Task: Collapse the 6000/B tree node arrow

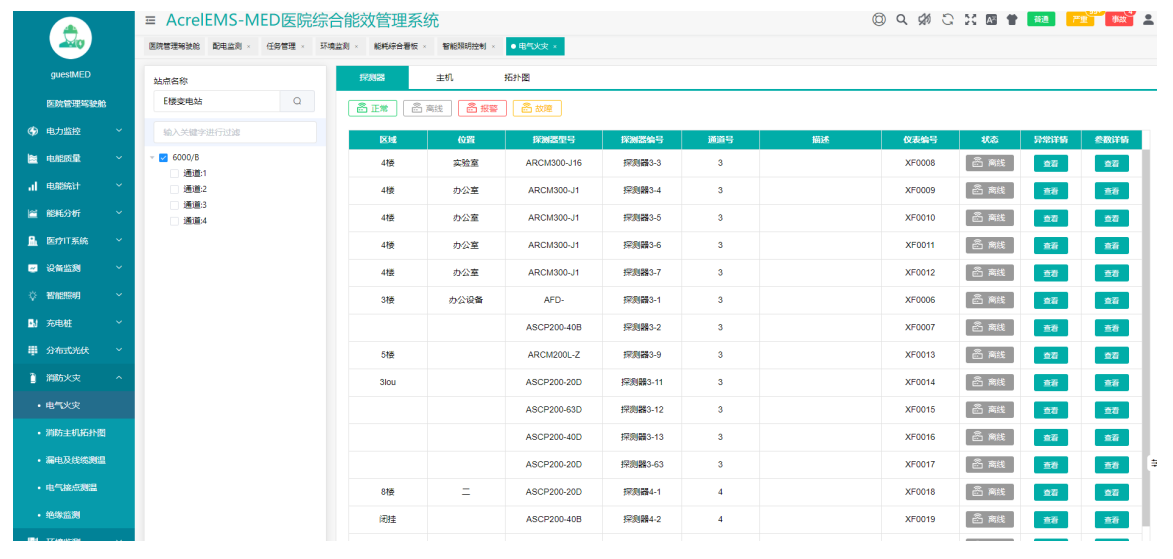Action: (x=153, y=158)
